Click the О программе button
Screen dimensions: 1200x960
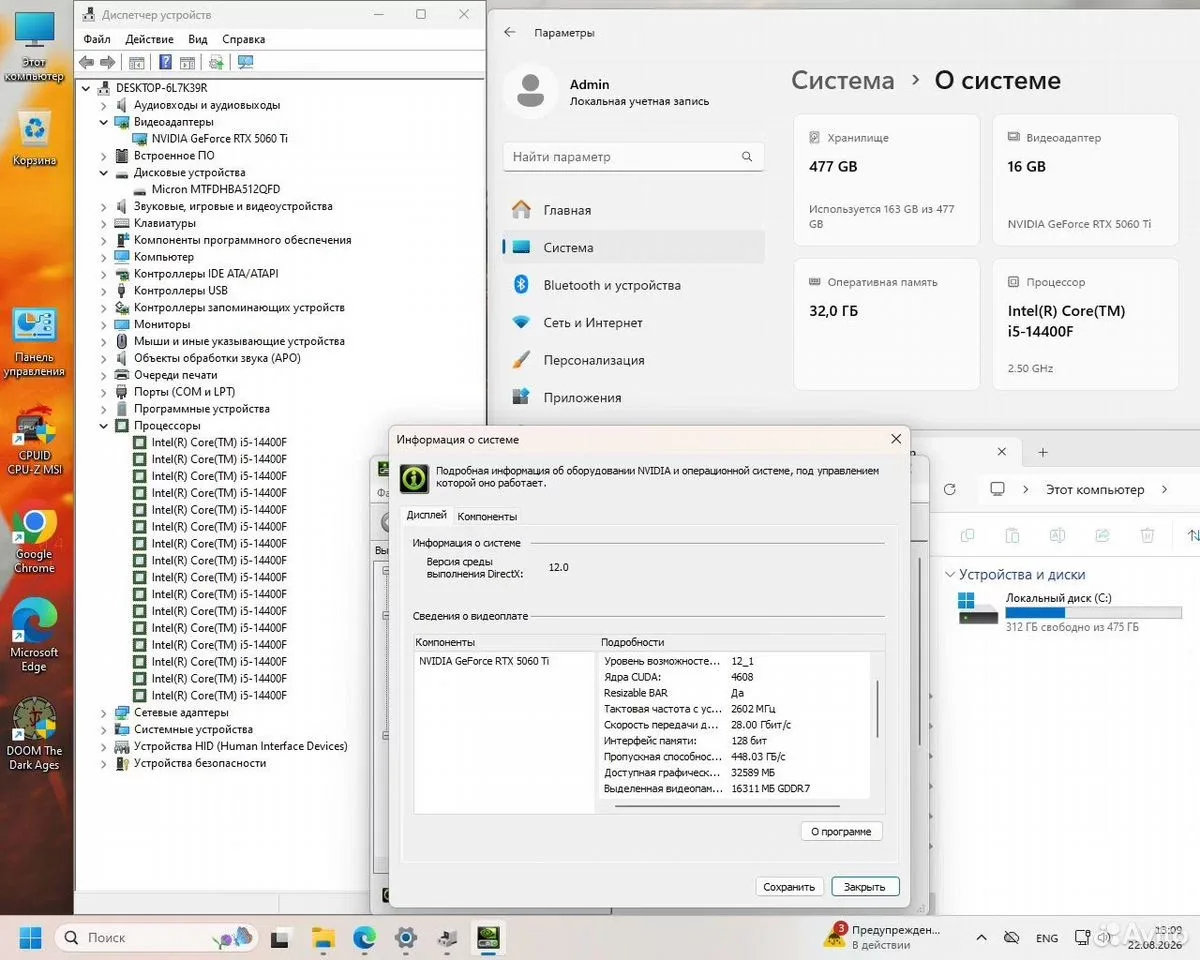point(841,831)
